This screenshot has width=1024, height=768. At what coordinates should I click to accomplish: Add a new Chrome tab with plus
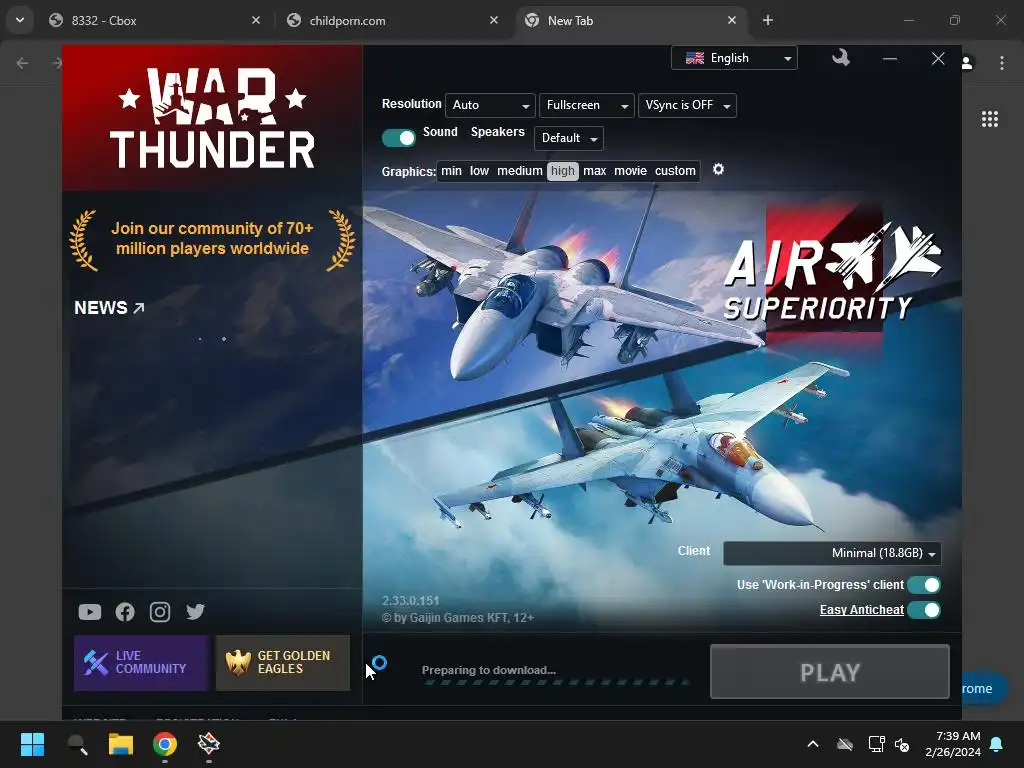pyautogui.click(x=768, y=21)
